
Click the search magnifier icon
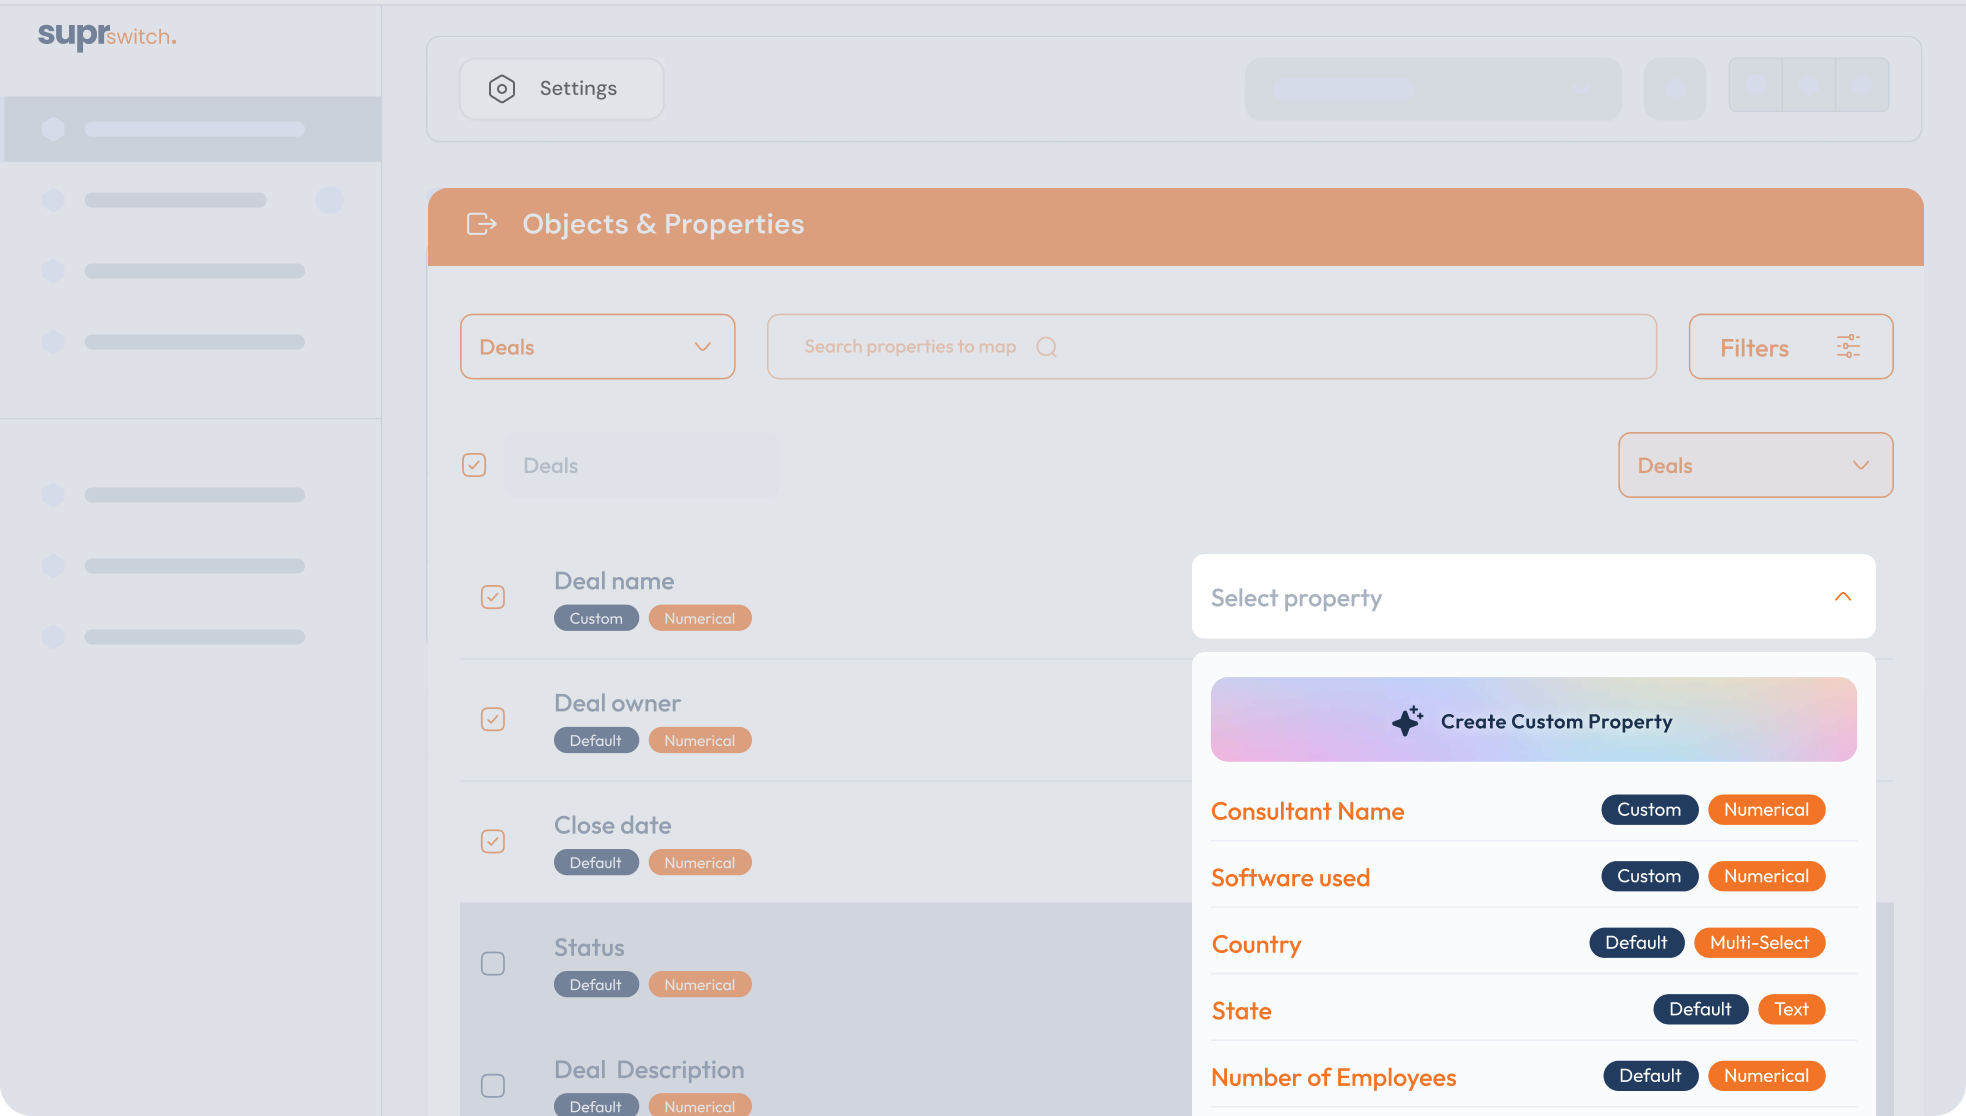pyautogui.click(x=1046, y=347)
